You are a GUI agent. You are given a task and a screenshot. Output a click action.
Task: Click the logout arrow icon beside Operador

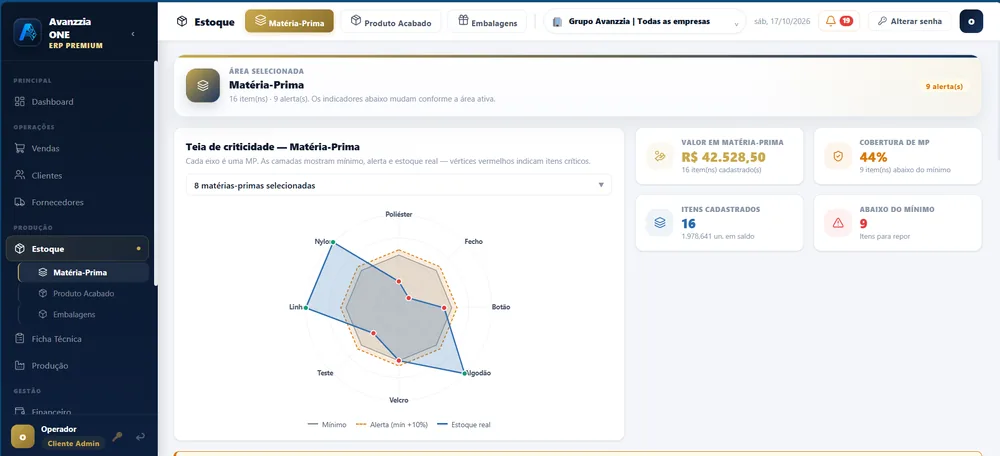tap(140, 437)
